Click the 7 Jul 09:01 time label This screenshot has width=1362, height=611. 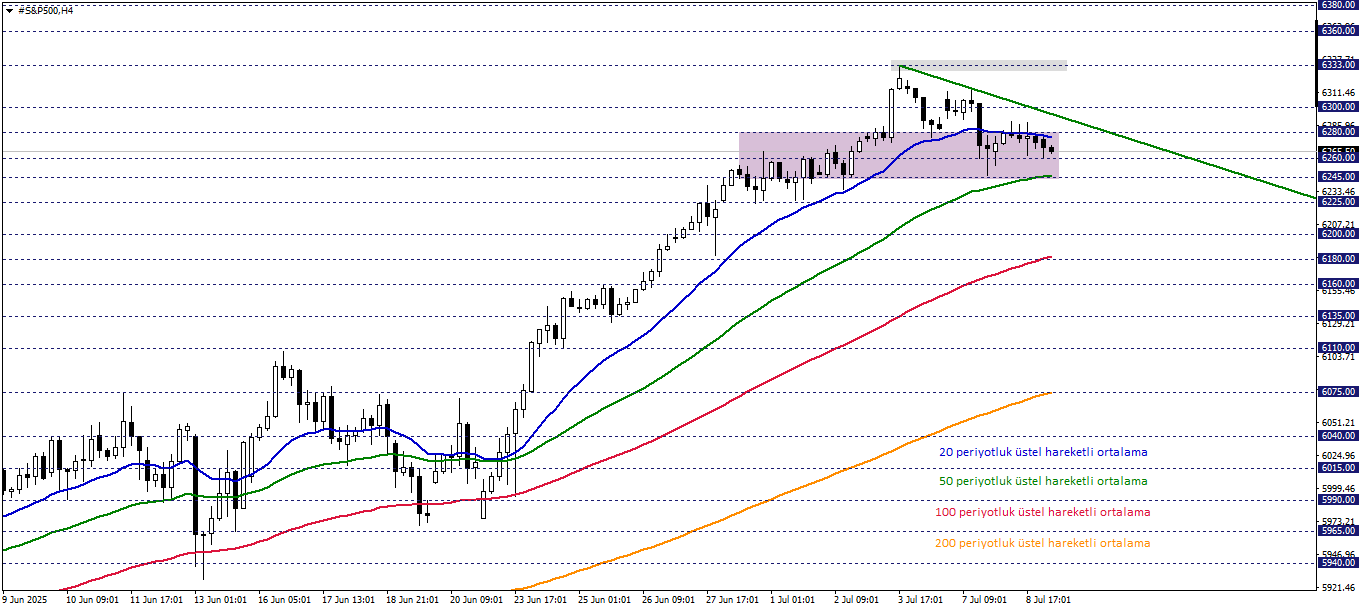point(987,601)
